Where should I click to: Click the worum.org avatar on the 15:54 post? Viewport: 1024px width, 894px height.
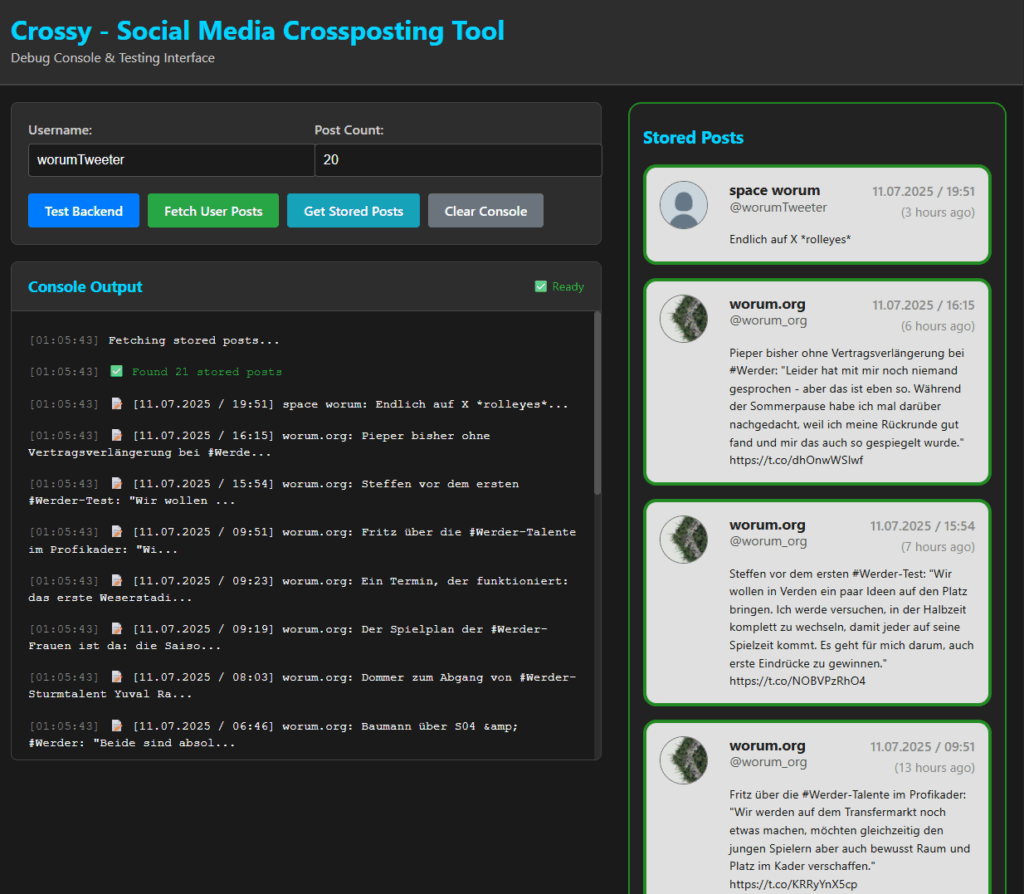(x=684, y=539)
